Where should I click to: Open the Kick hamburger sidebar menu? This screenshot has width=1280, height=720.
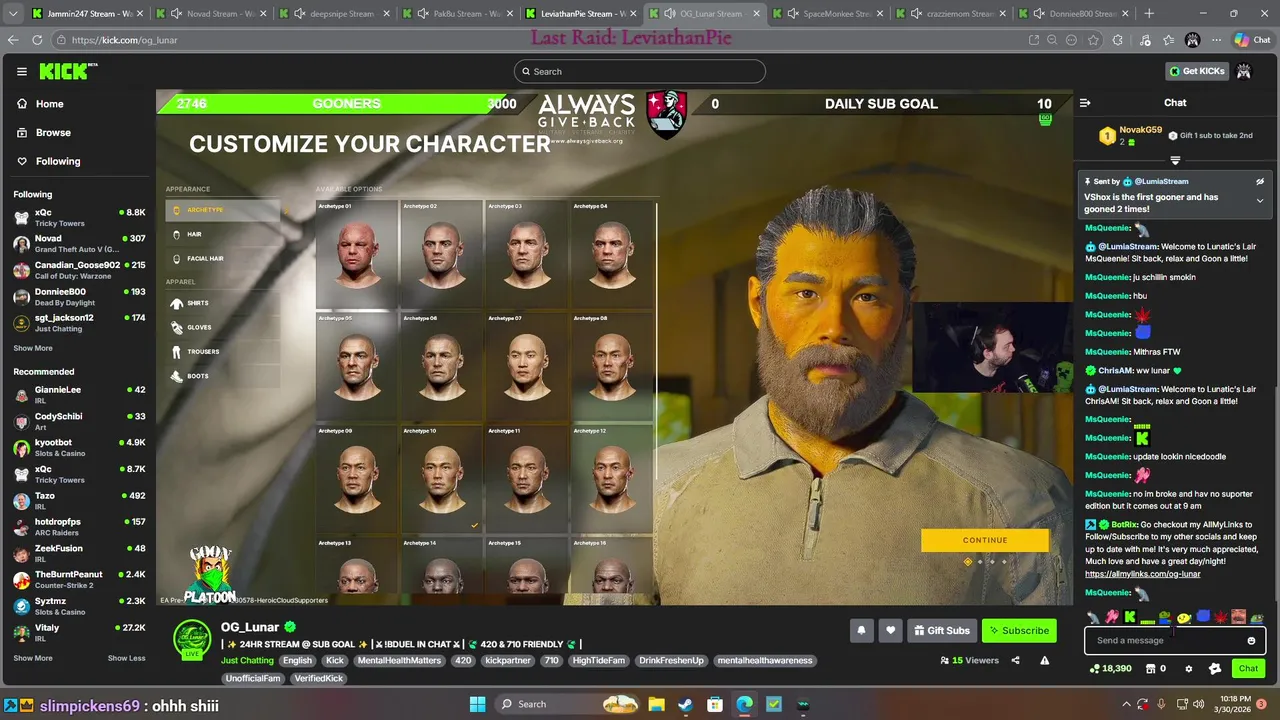(x=21, y=71)
